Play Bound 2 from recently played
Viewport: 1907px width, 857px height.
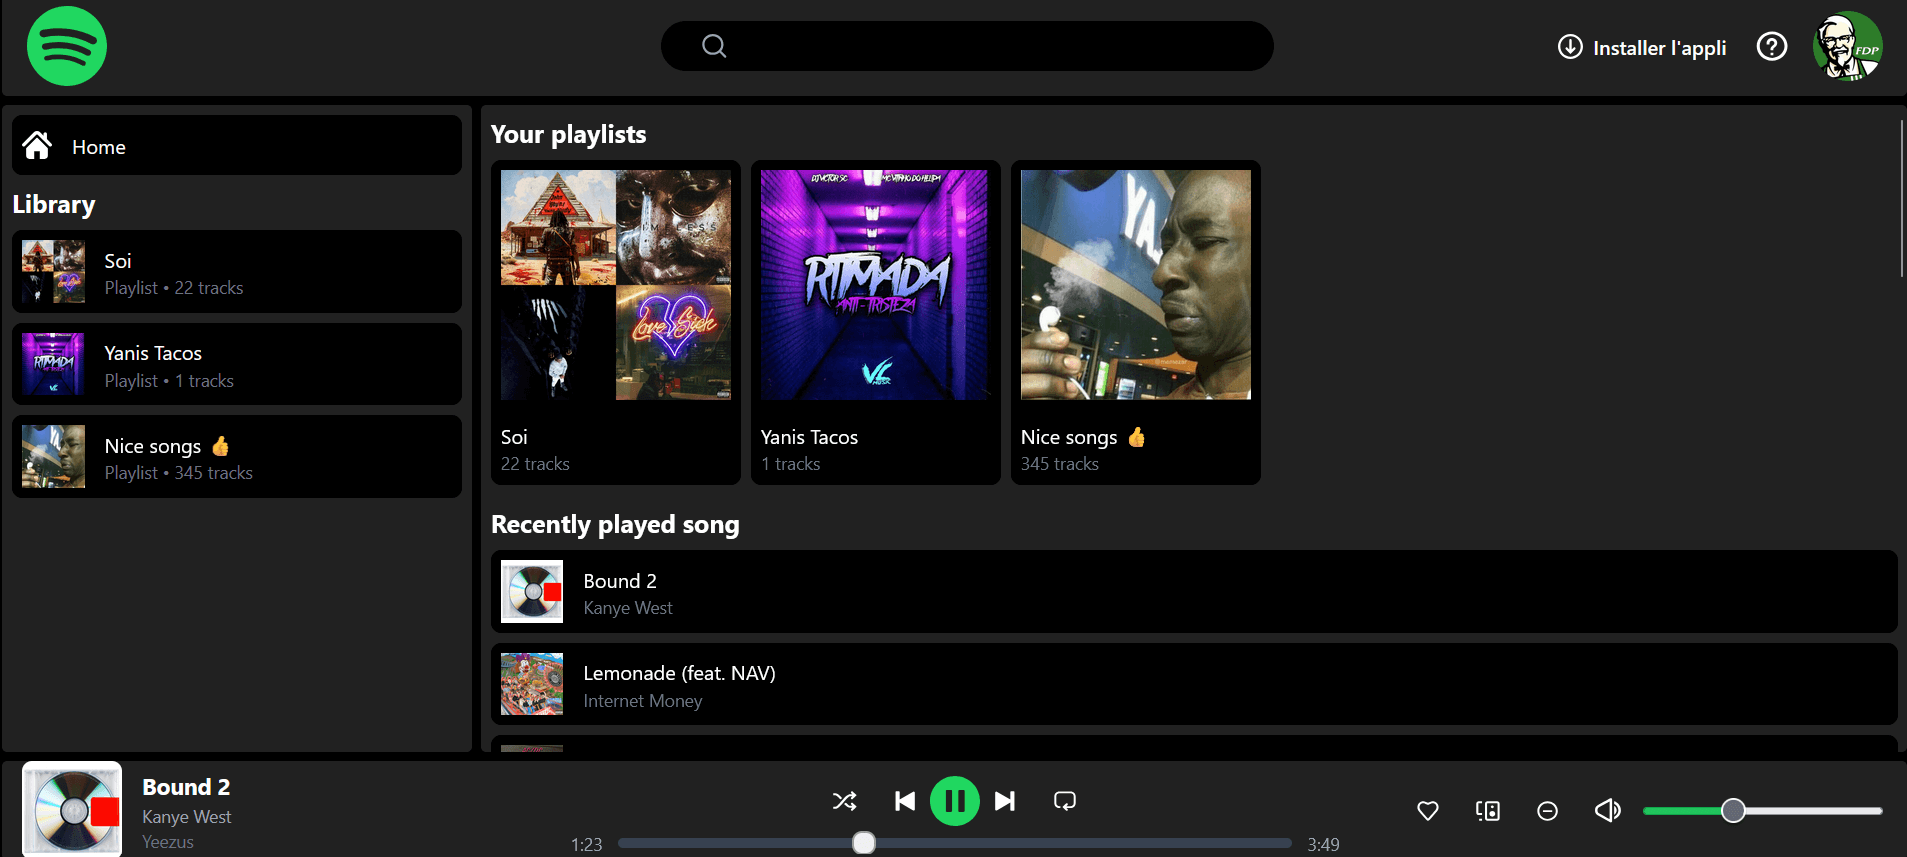point(1194,592)
